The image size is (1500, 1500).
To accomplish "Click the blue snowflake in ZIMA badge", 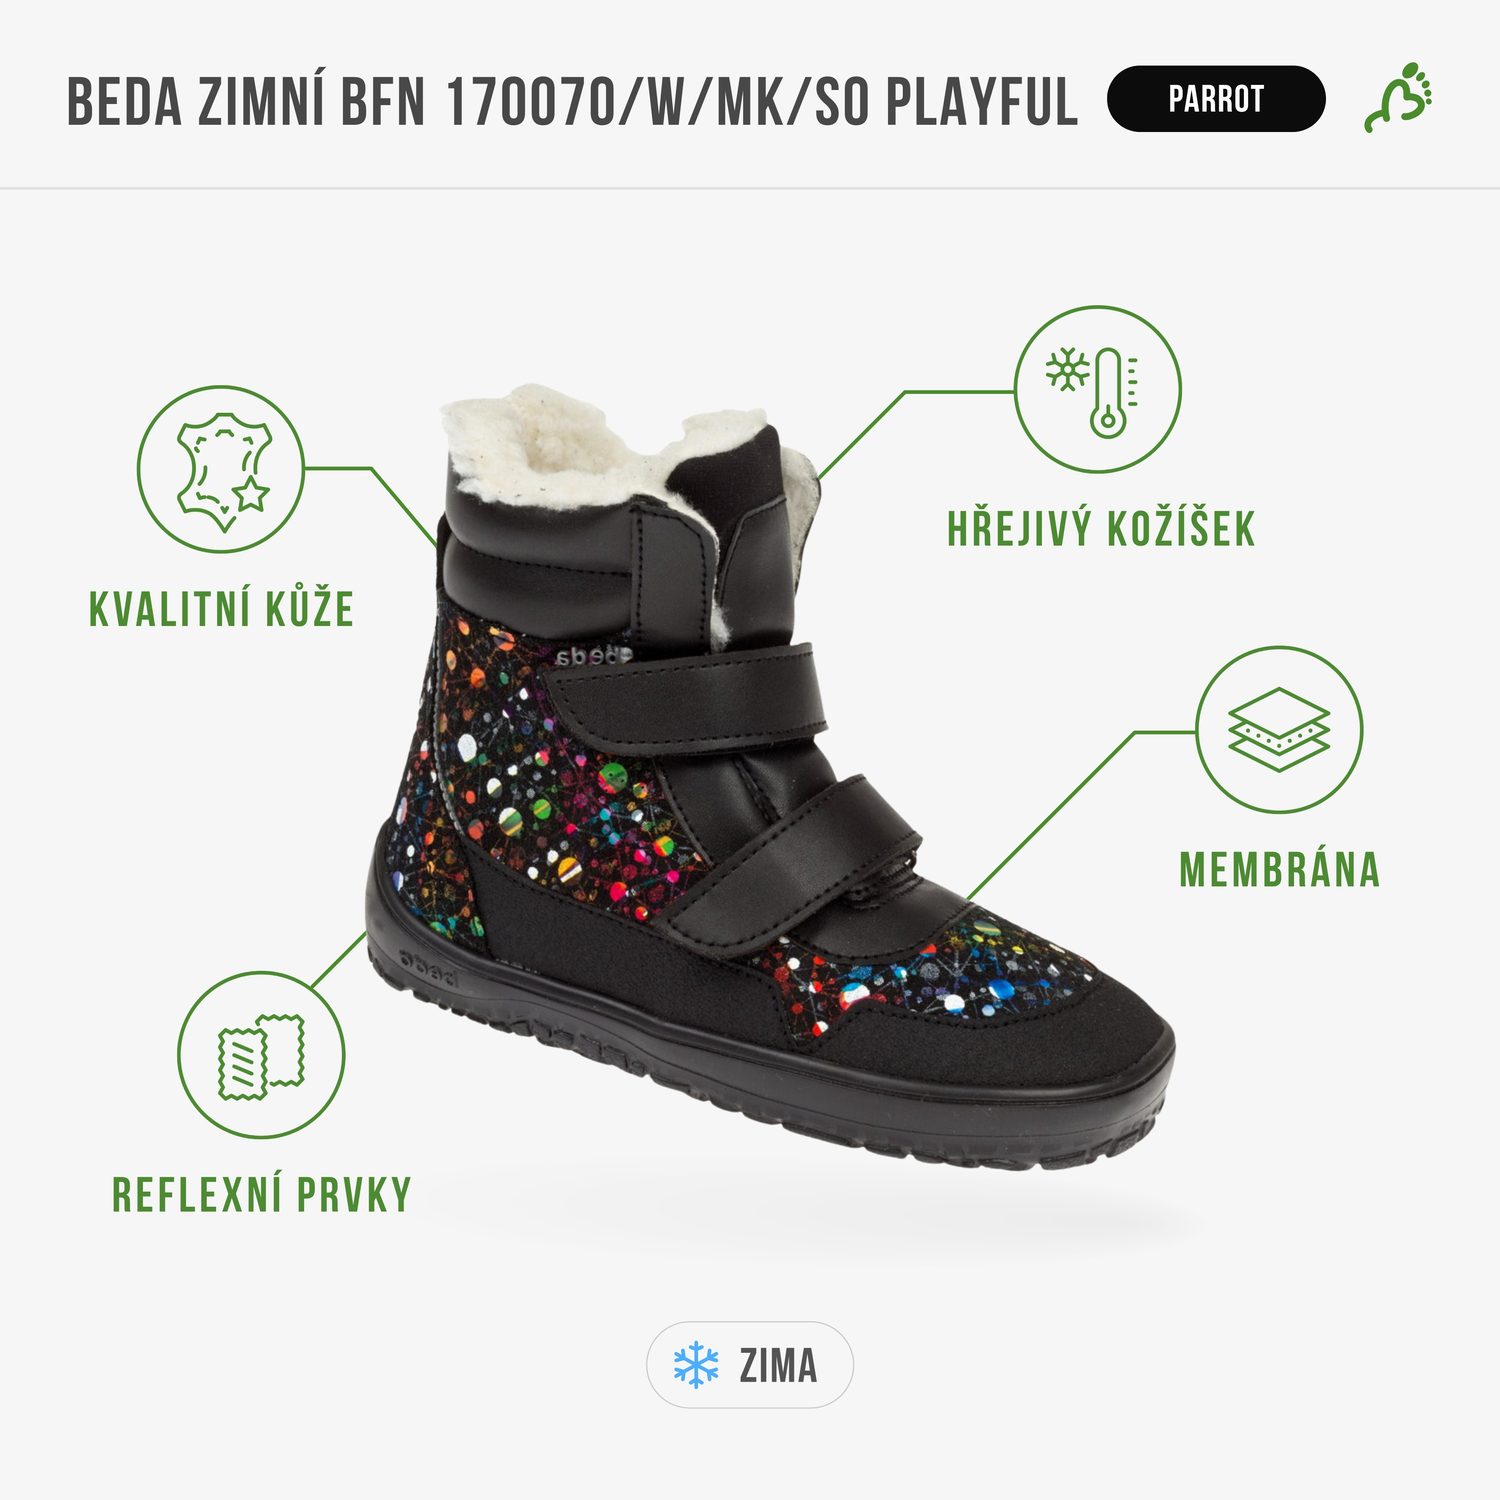I will pyautogui.click(x=696, y=1365).
